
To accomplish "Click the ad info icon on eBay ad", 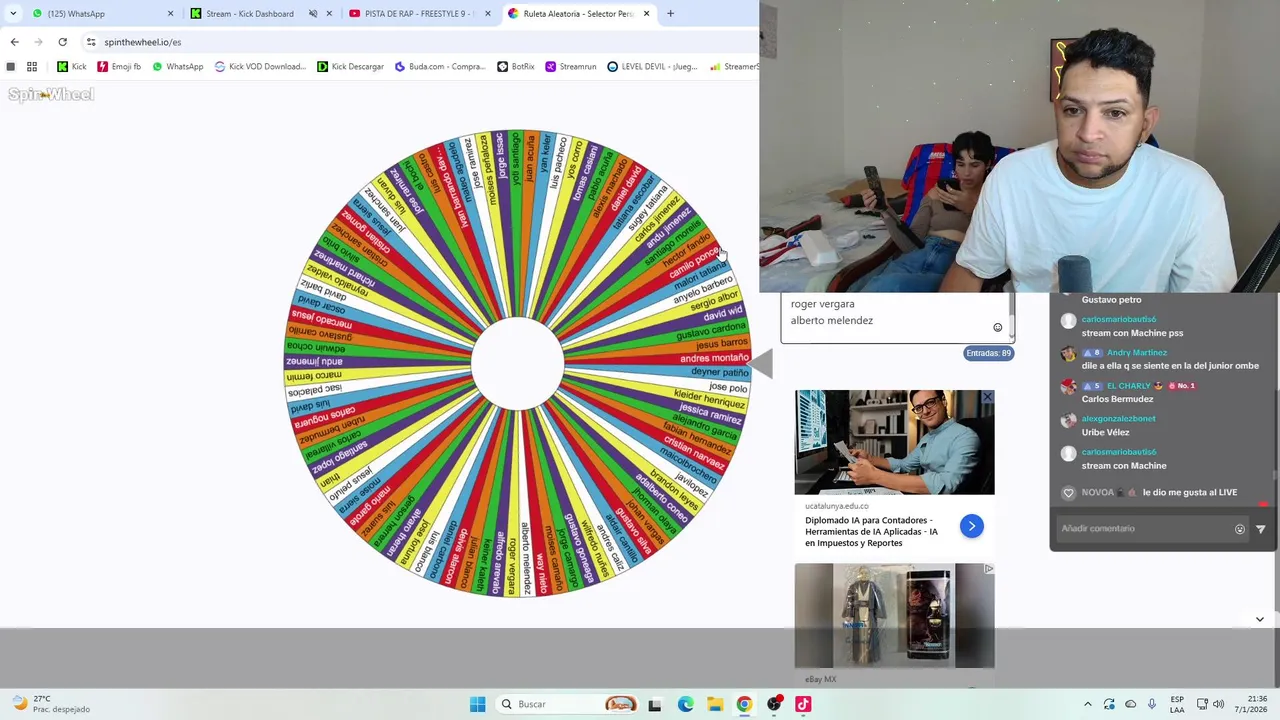I will pos(988,569).
